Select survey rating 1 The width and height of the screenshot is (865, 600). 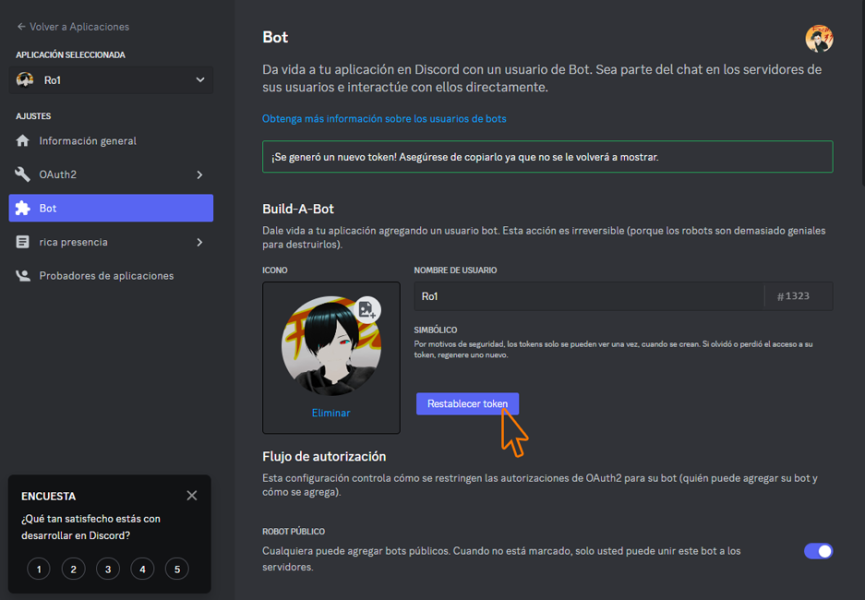coord(38,569)
